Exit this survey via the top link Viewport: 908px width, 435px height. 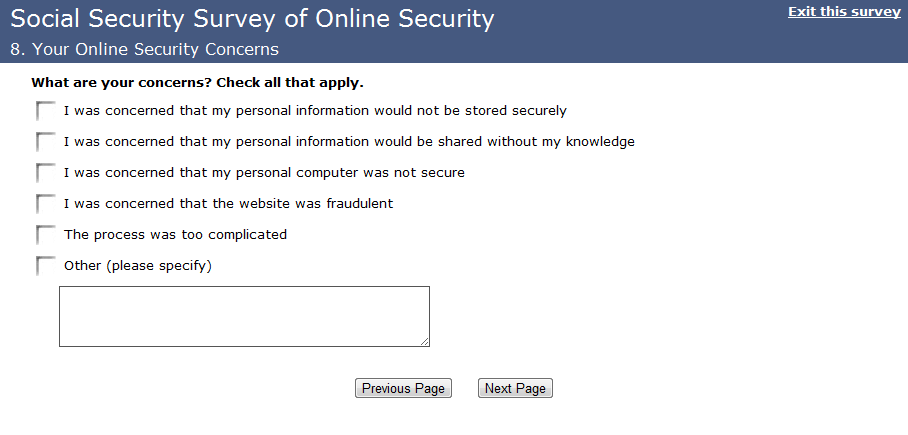pos(844,12)
